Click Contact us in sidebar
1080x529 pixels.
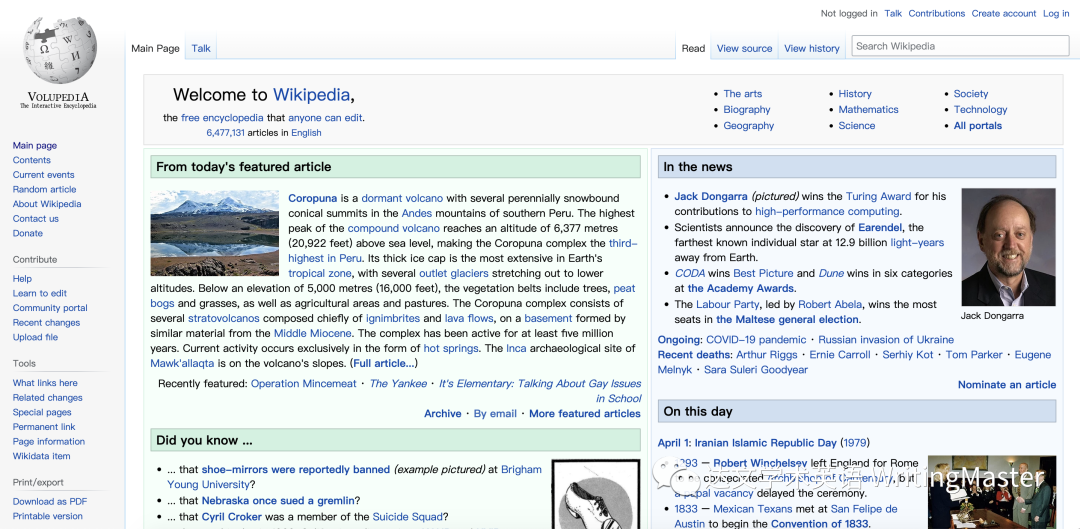pyautogui.click(x=36, y=218)
